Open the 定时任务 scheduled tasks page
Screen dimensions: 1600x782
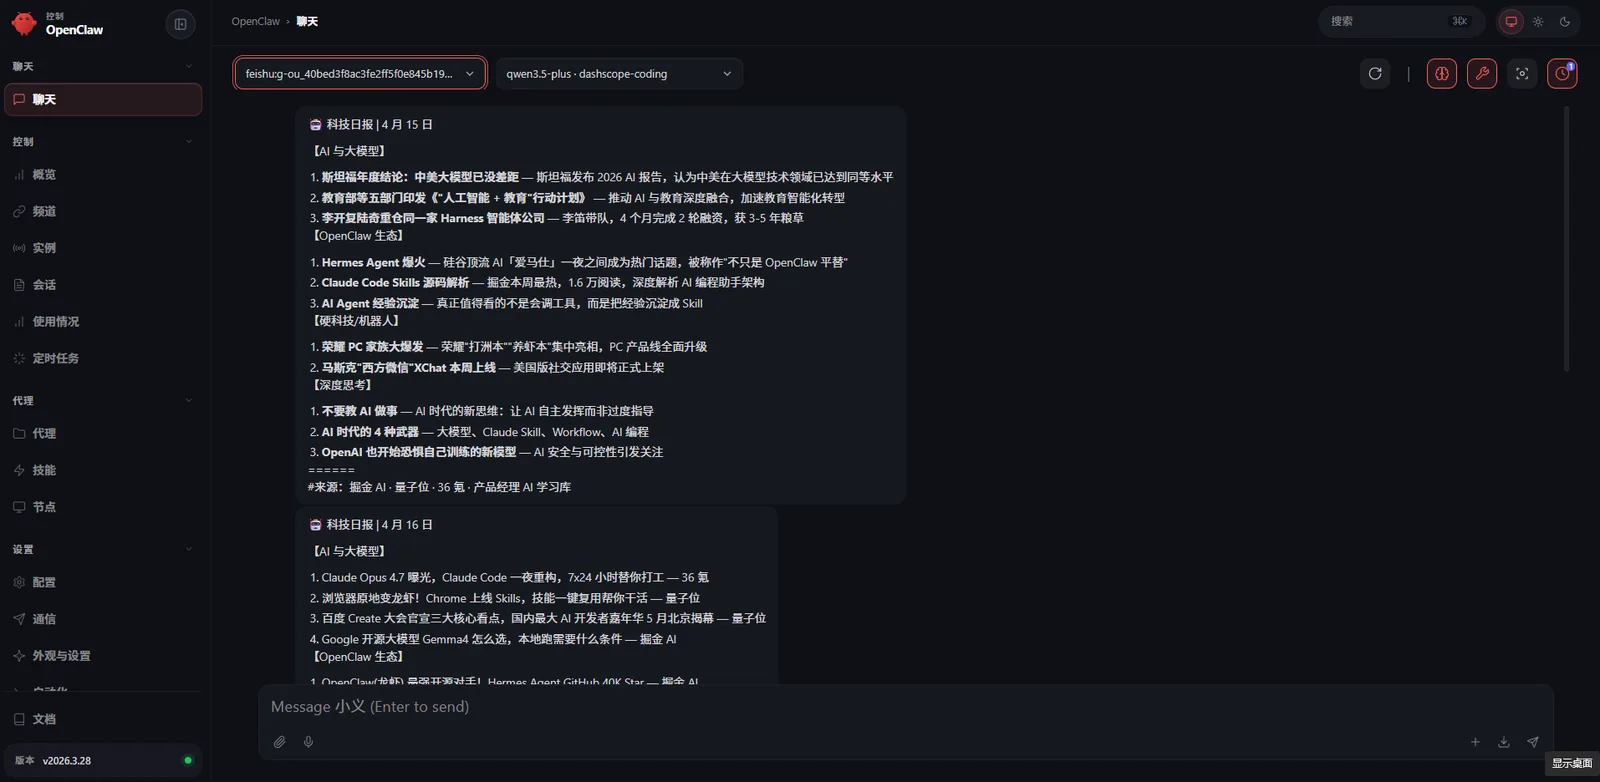coord(103,358)
